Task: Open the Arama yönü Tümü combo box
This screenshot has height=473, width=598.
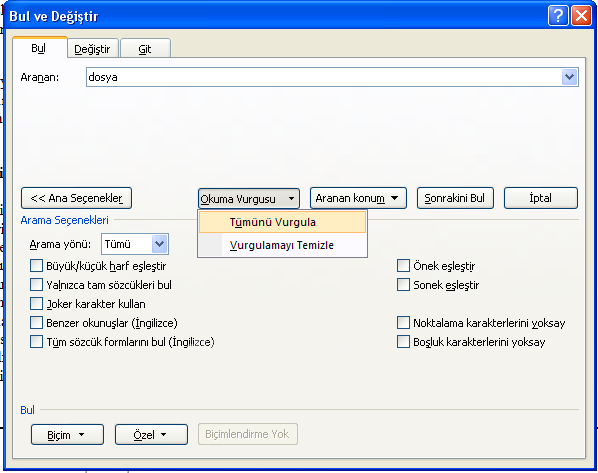Action: [135, 244]
